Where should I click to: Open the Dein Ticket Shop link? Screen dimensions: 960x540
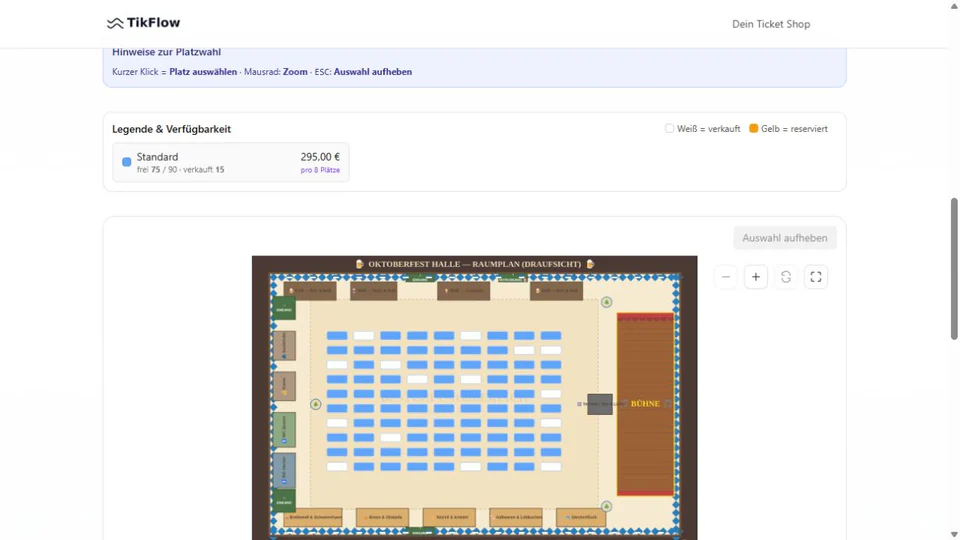pyautogui.click(x=771, y=24)
